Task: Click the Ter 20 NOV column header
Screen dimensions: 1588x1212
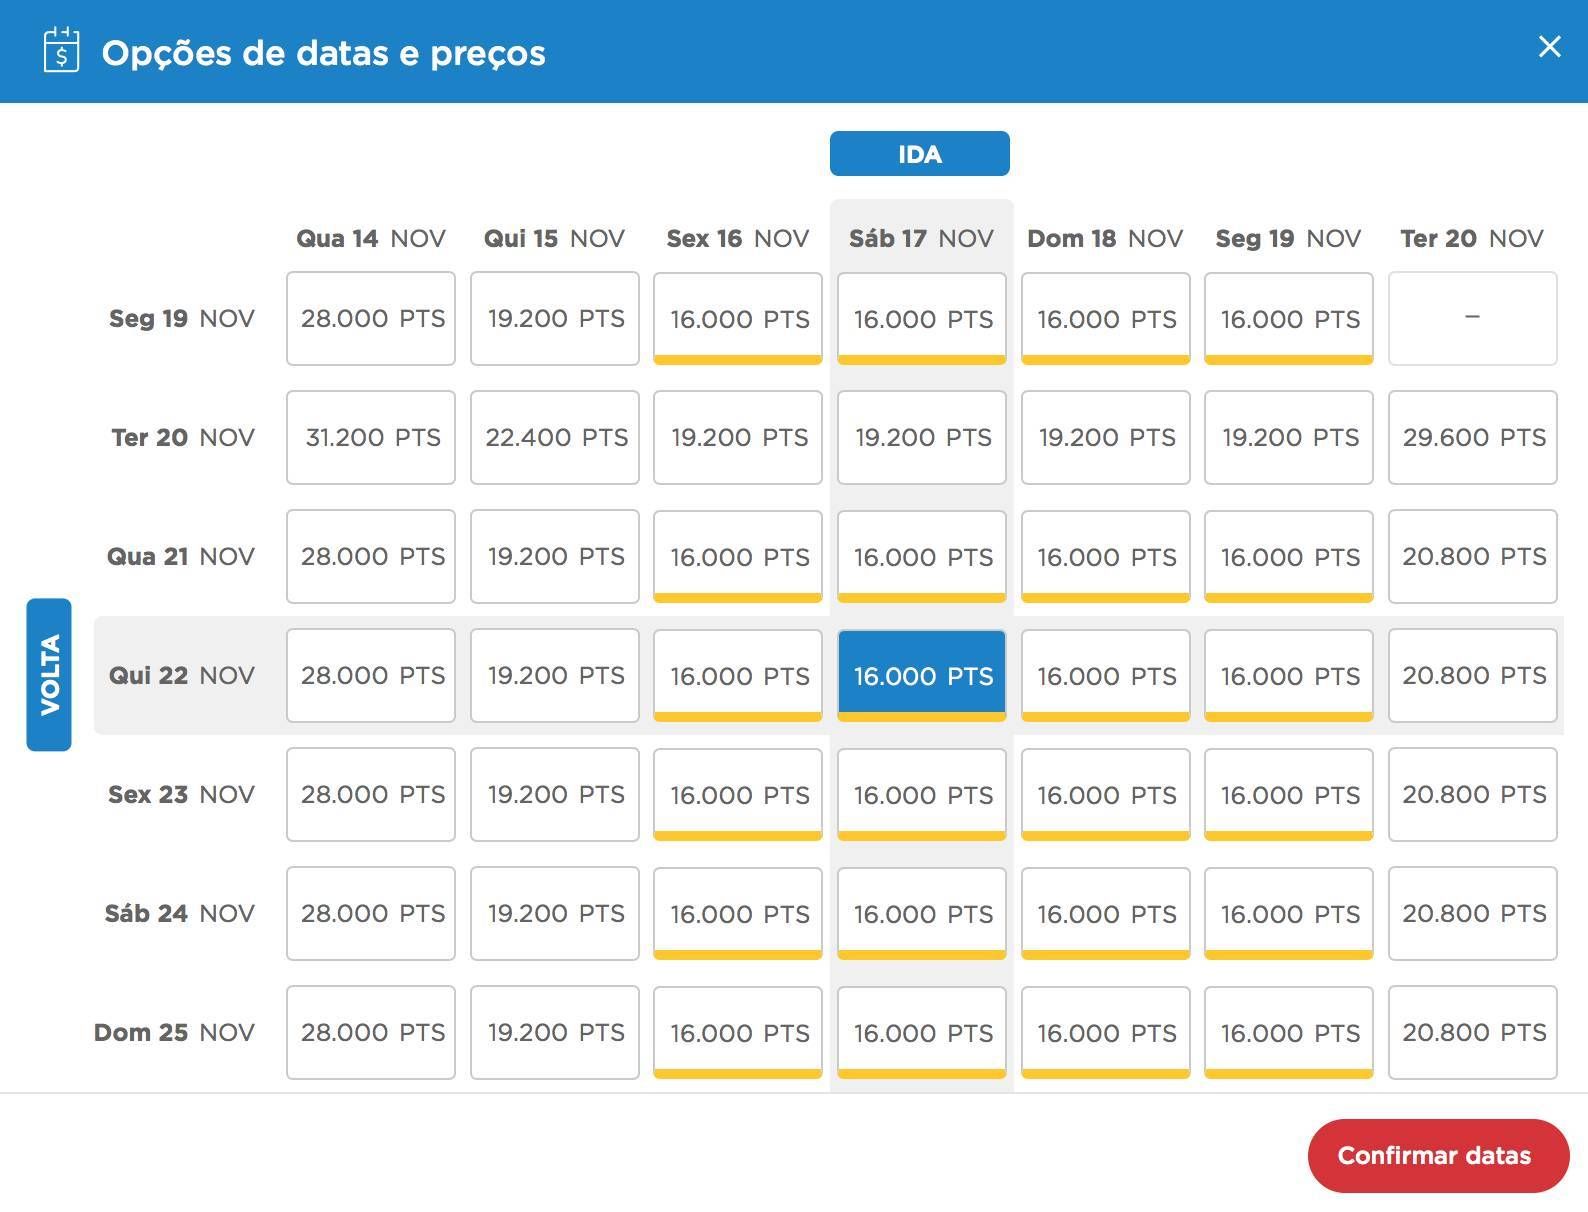Action: pyautogui.click(x=1472, y=238)
